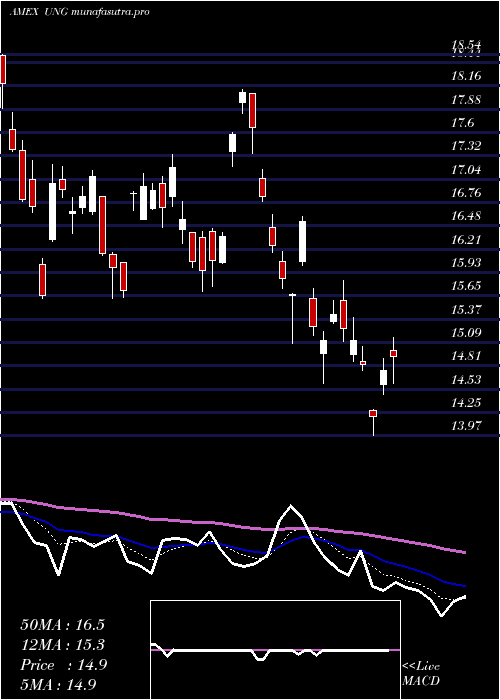Viewport: 500px width, 700px height.
Task: Select the 17.32 price label
Action: tap(466, 146)
